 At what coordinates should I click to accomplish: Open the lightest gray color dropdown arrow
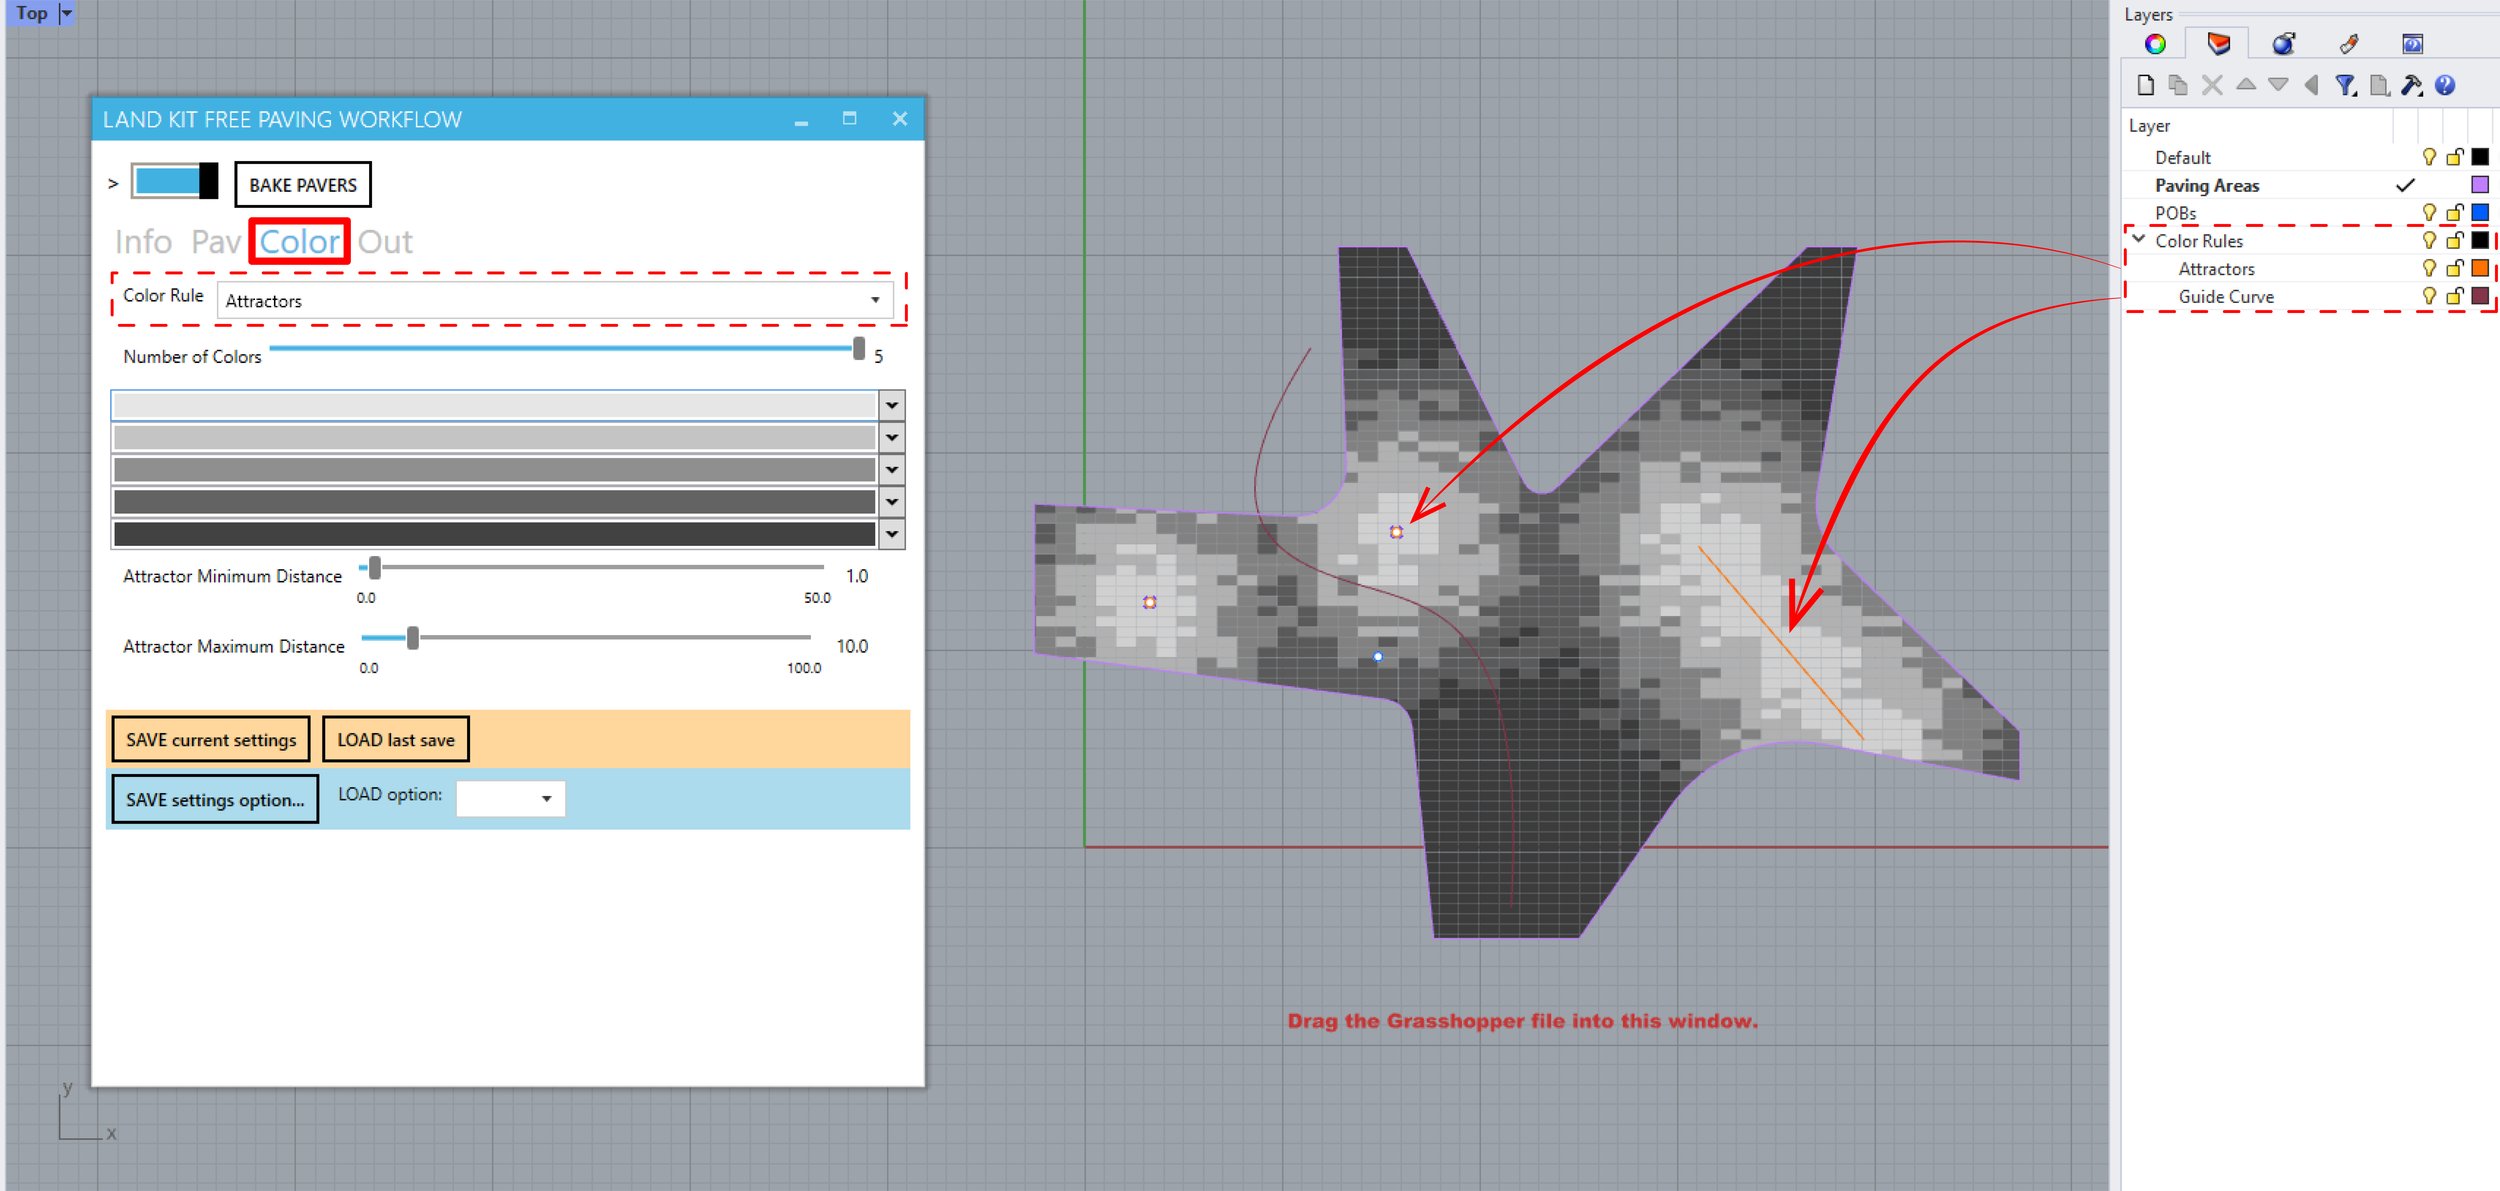tap(892, 405)
